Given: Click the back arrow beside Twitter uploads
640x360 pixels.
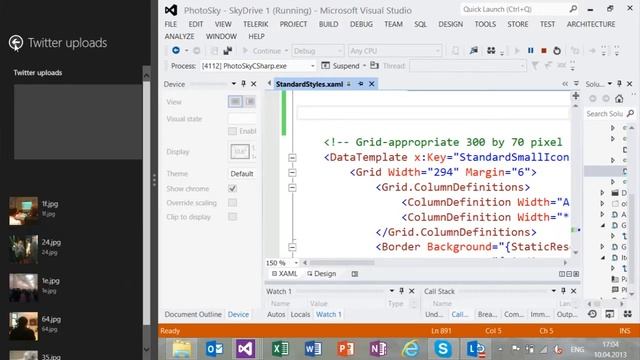Looking at the screenshot, I should [x=16, y=42].
